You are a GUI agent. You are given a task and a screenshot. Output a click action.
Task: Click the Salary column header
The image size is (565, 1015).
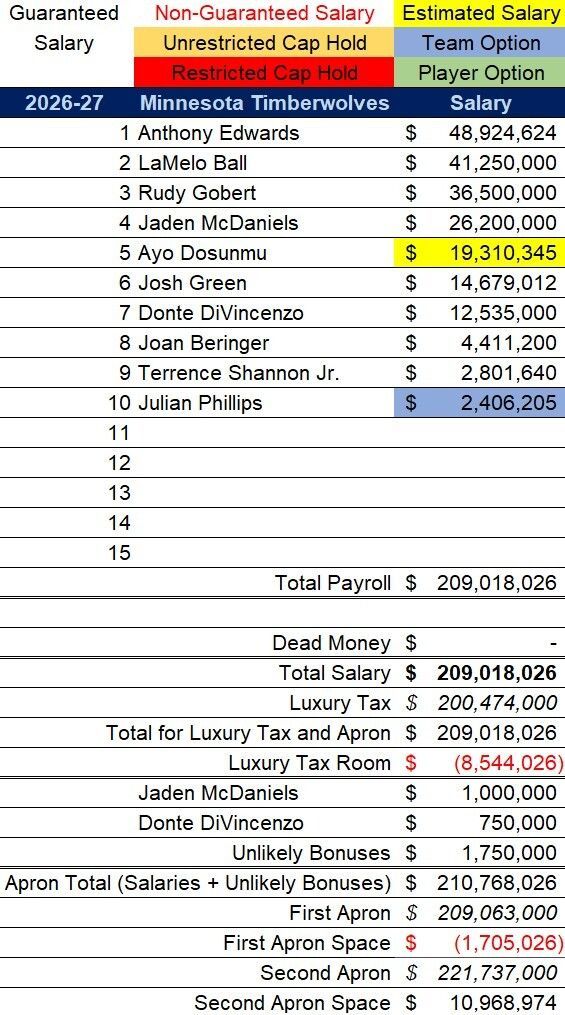480,103
